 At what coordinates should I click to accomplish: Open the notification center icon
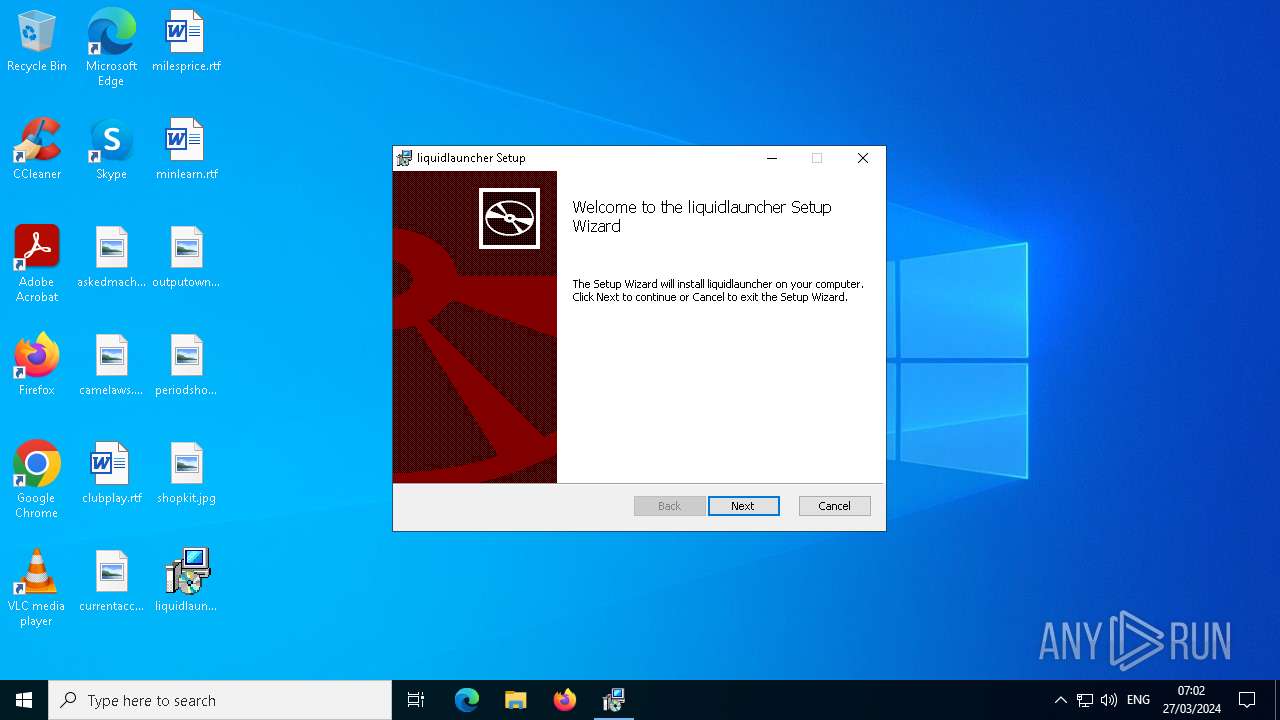click(1247, 700)
